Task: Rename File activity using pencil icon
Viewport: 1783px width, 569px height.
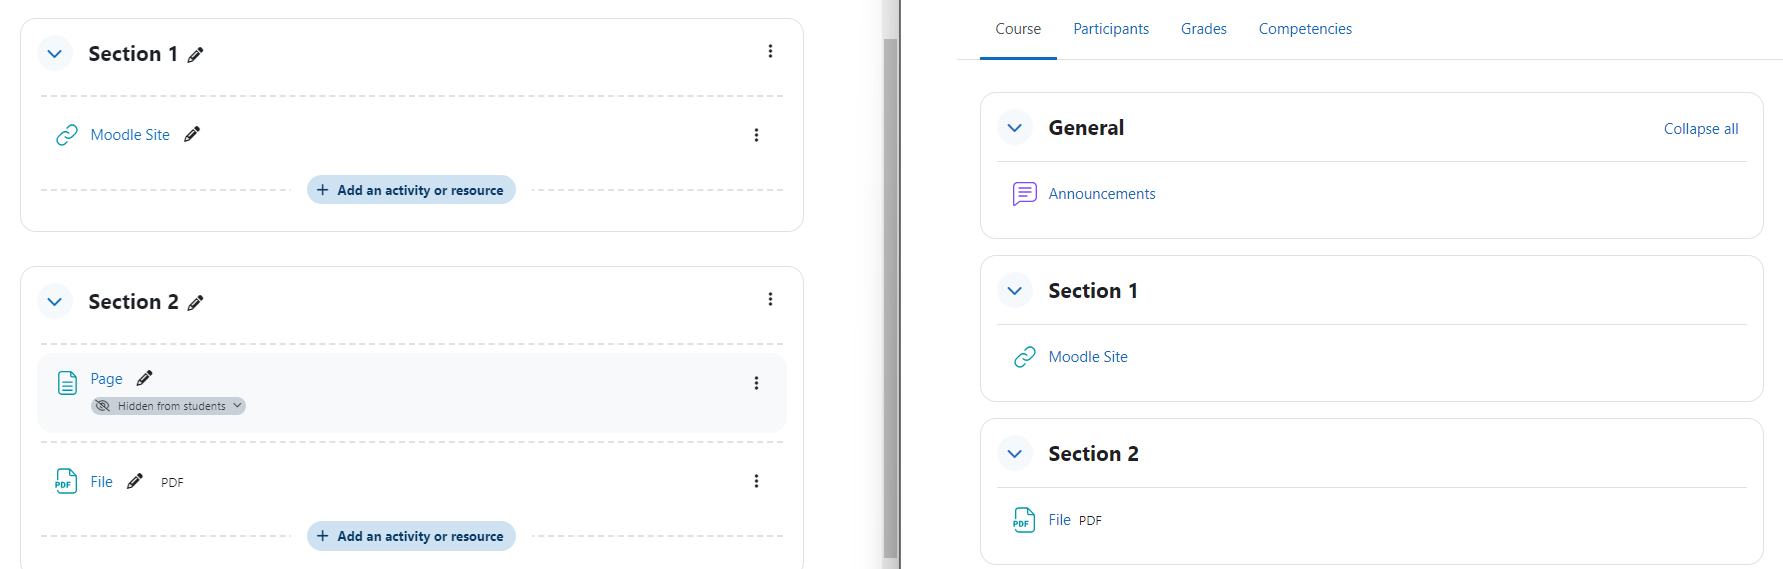Action: (135, 481)
